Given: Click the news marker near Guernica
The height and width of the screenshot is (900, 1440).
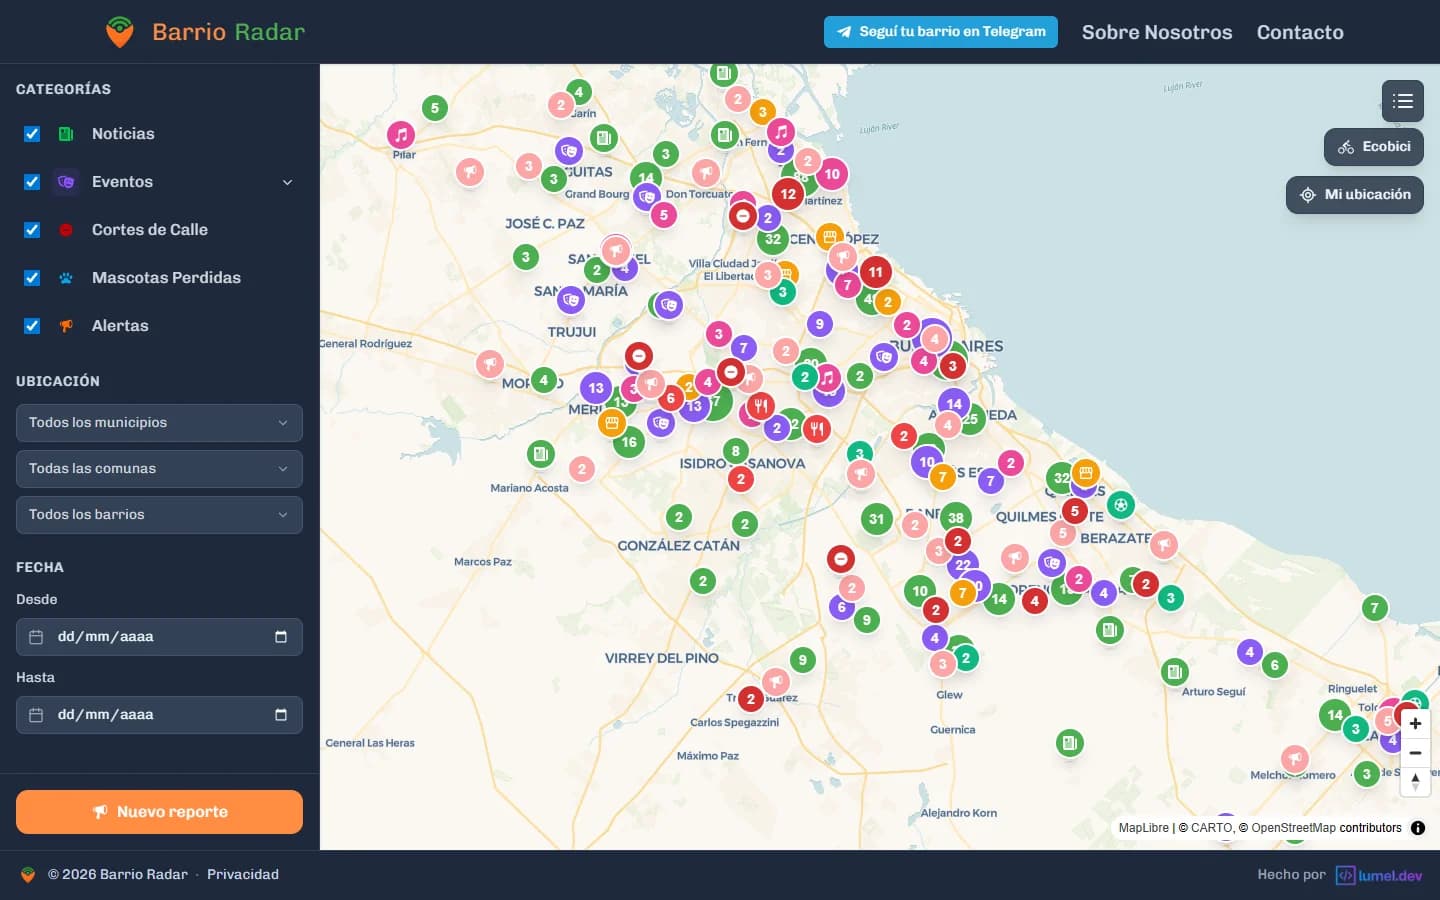Looking at the screenshot, I should [x=1070, y=742].
